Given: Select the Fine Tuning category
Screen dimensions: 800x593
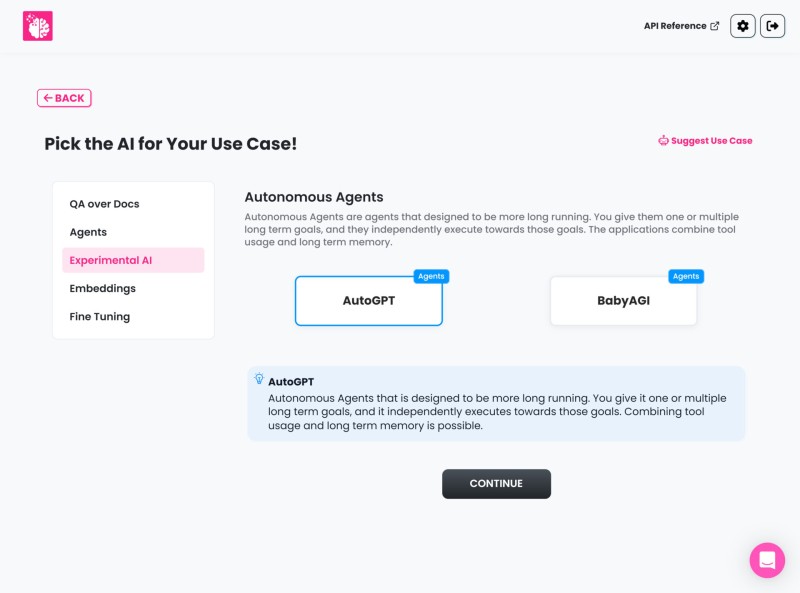Looking at the screenshot, I should [133, 316].
